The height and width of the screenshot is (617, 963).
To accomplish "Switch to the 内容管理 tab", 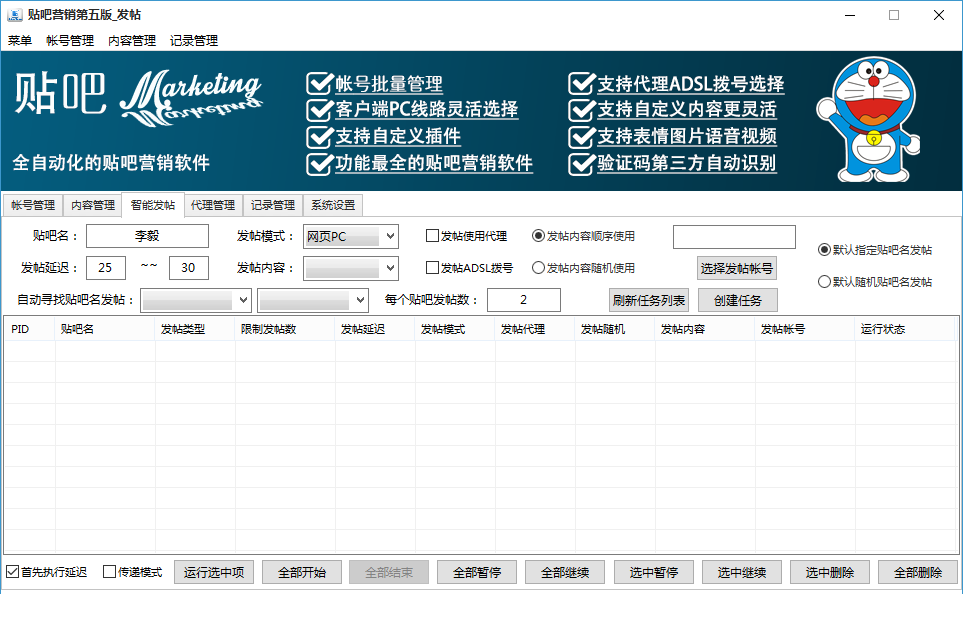I will tap(93, 205).
